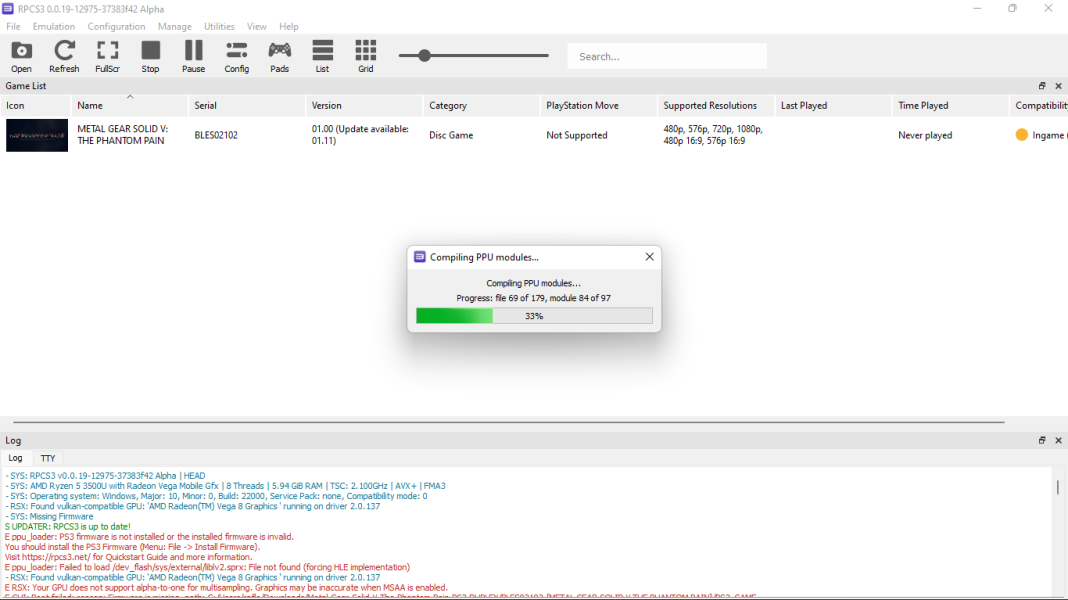
Task: Click the dialog's purple RPCS3 icon
Action: [420, 257]
